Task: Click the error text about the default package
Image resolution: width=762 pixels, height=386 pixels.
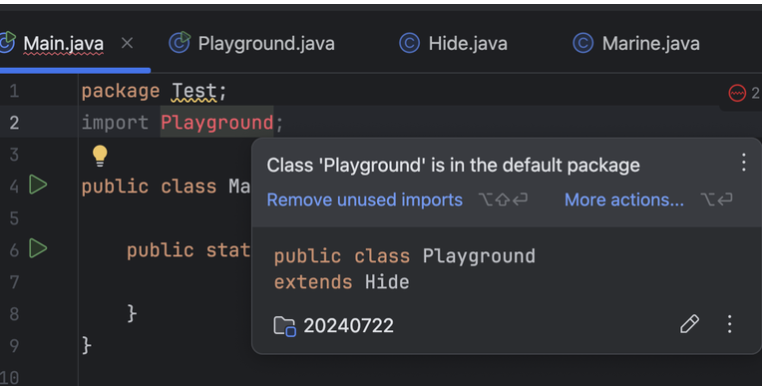Action: tap(453, 165)
